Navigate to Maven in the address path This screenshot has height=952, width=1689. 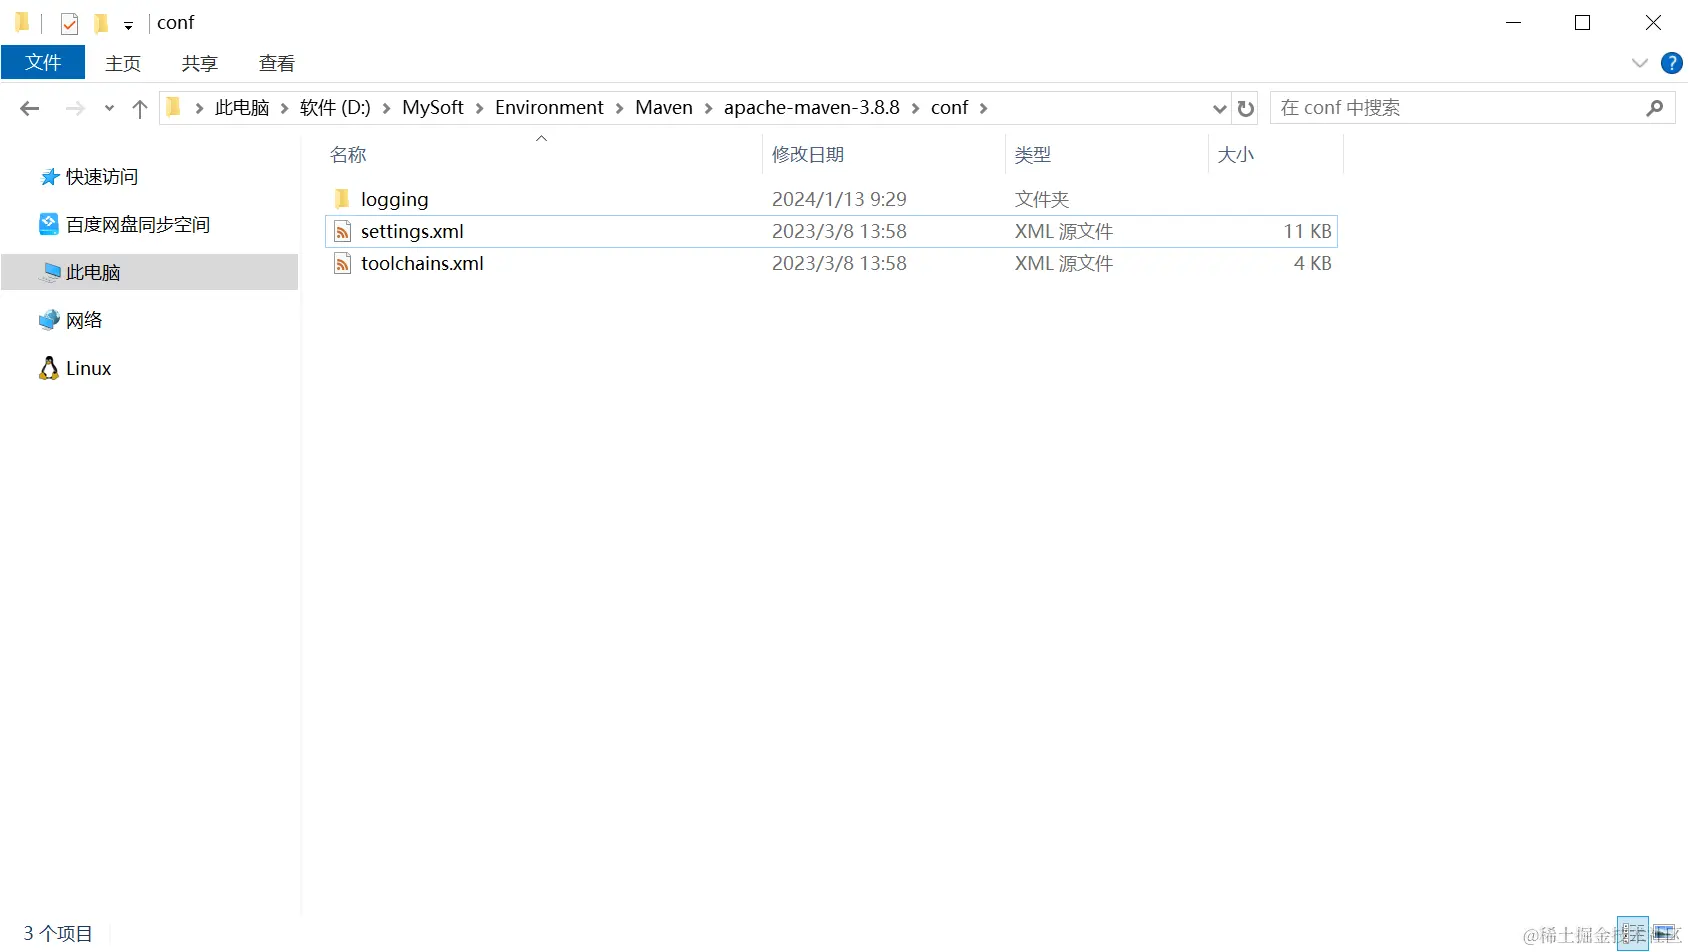click(664, 108)
